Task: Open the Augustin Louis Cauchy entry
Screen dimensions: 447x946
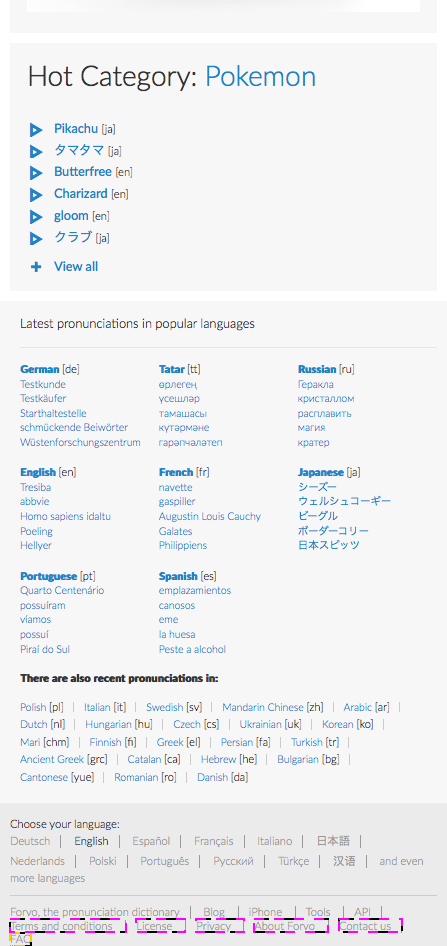Action: pos(210,516)
